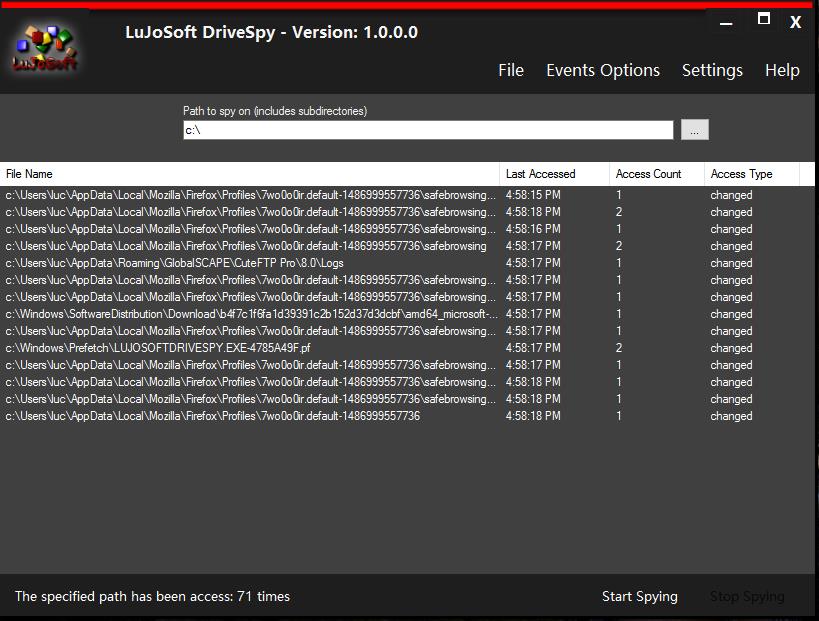
Task: Click Start Spying button
Action: point(639,596)
